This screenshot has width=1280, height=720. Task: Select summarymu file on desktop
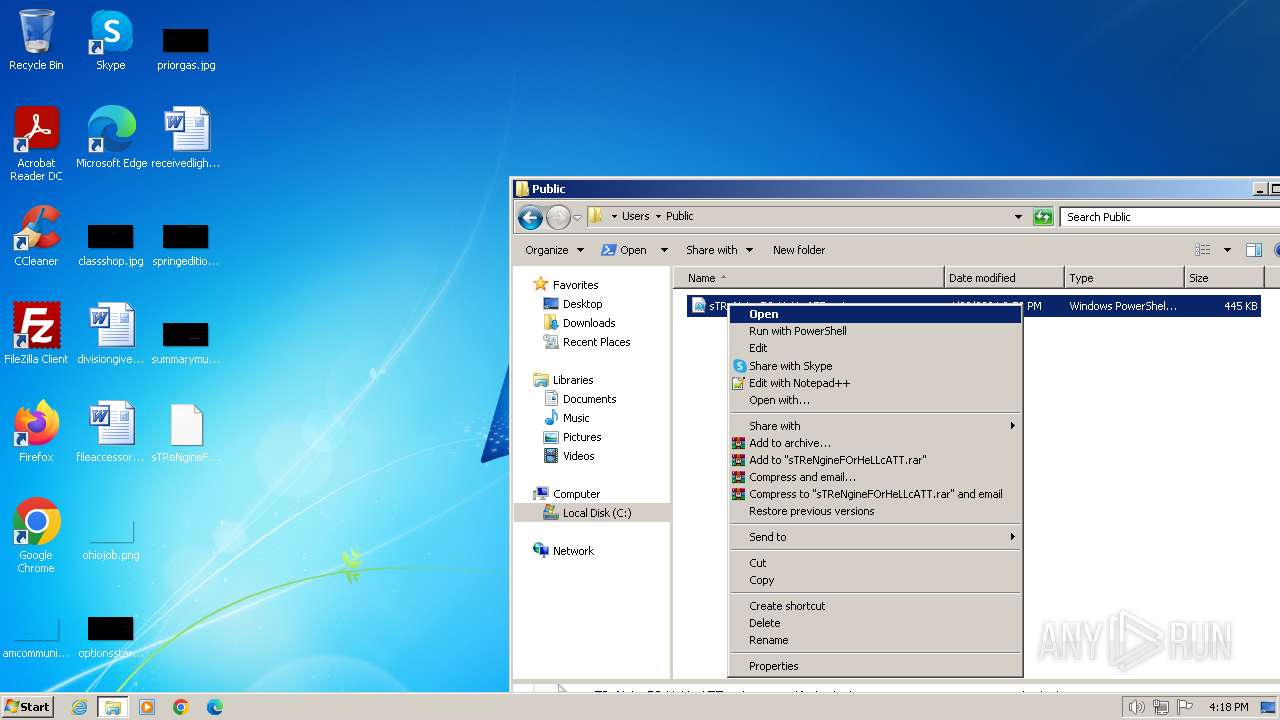(x=186, y=343)
